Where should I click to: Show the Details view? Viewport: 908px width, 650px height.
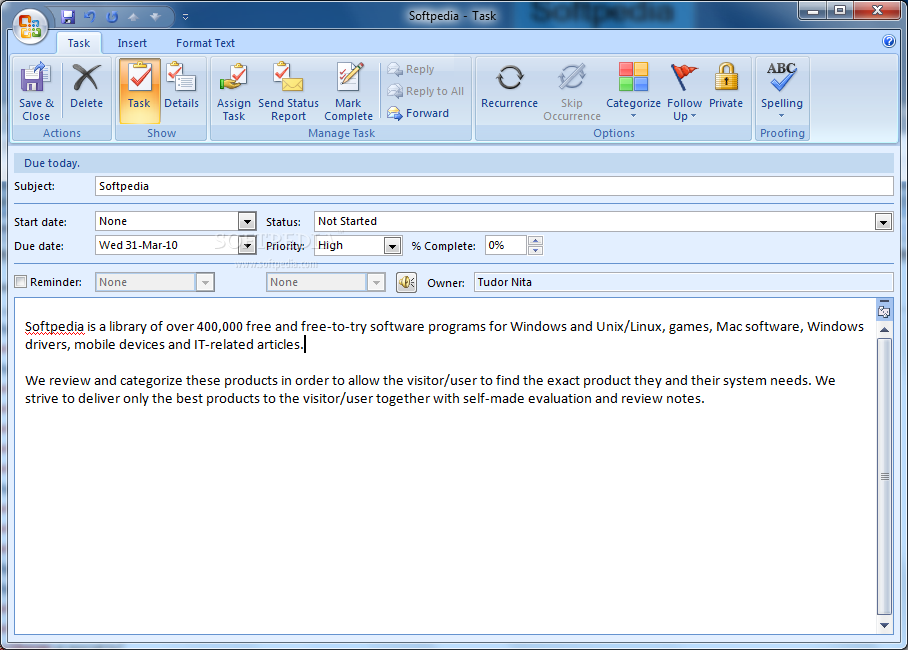point(181,86)
